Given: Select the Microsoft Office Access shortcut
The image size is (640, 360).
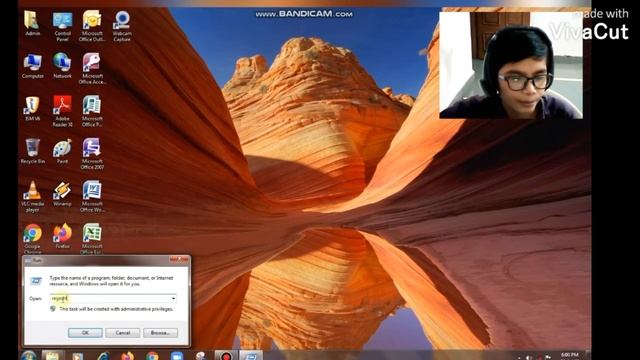Looking at the screenshot, I should (x=92, y=69).
